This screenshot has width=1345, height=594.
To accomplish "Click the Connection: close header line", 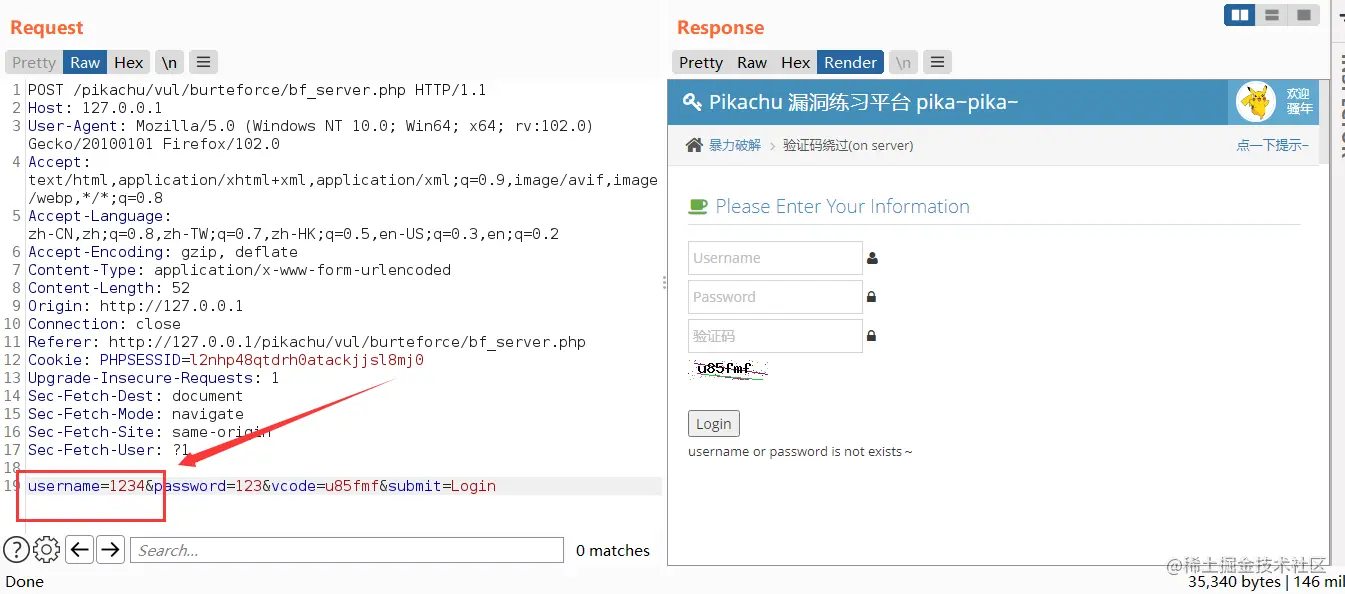I will 104,324.
